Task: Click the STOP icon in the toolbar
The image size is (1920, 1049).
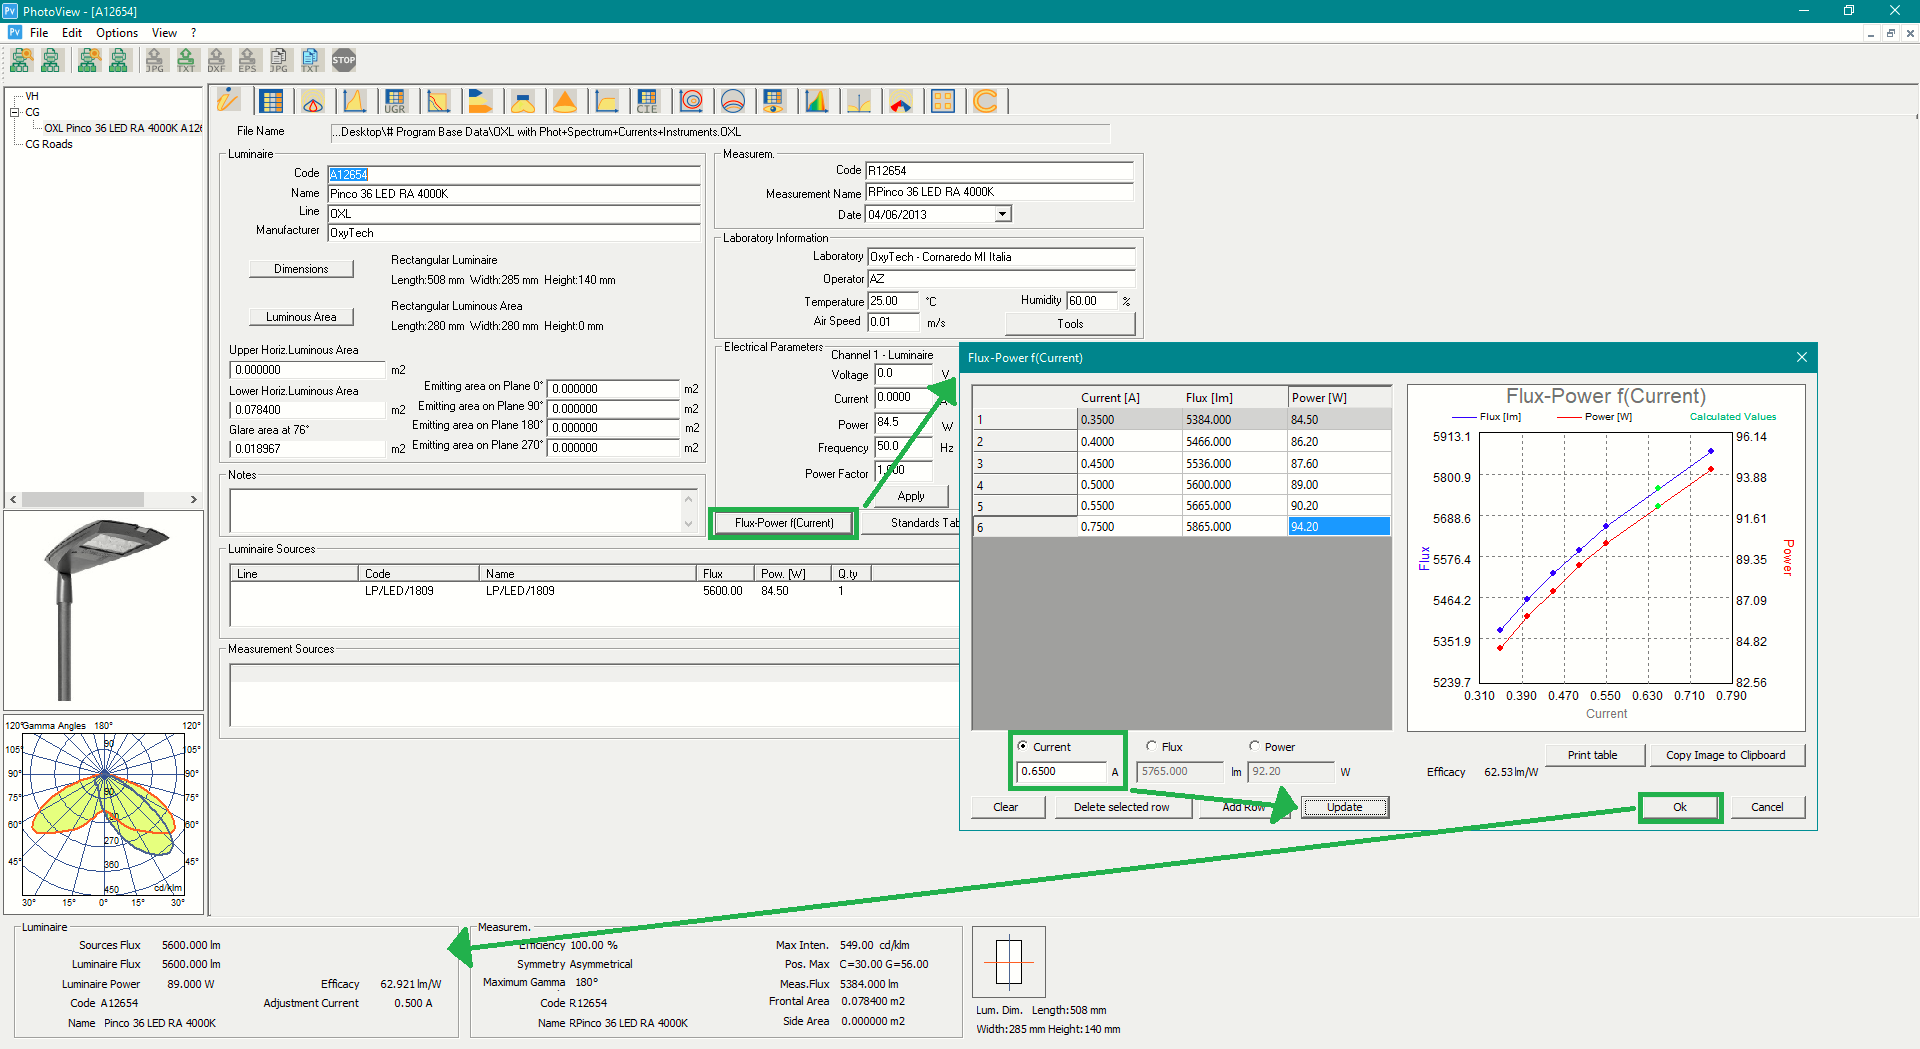Action: pyautogui.click(x=343, y=61)
